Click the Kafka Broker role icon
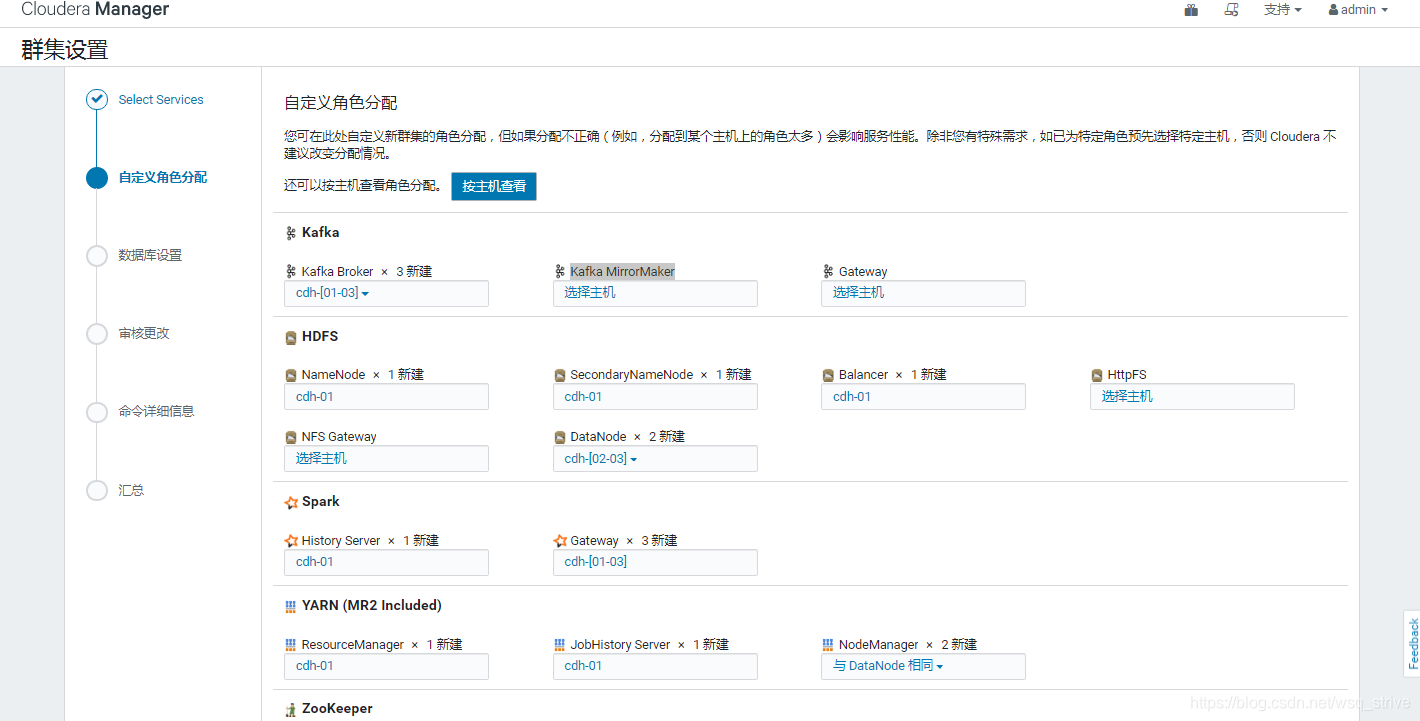Image resolution: width=1420 pixels, height=721 pixels. tap(291, 272)
